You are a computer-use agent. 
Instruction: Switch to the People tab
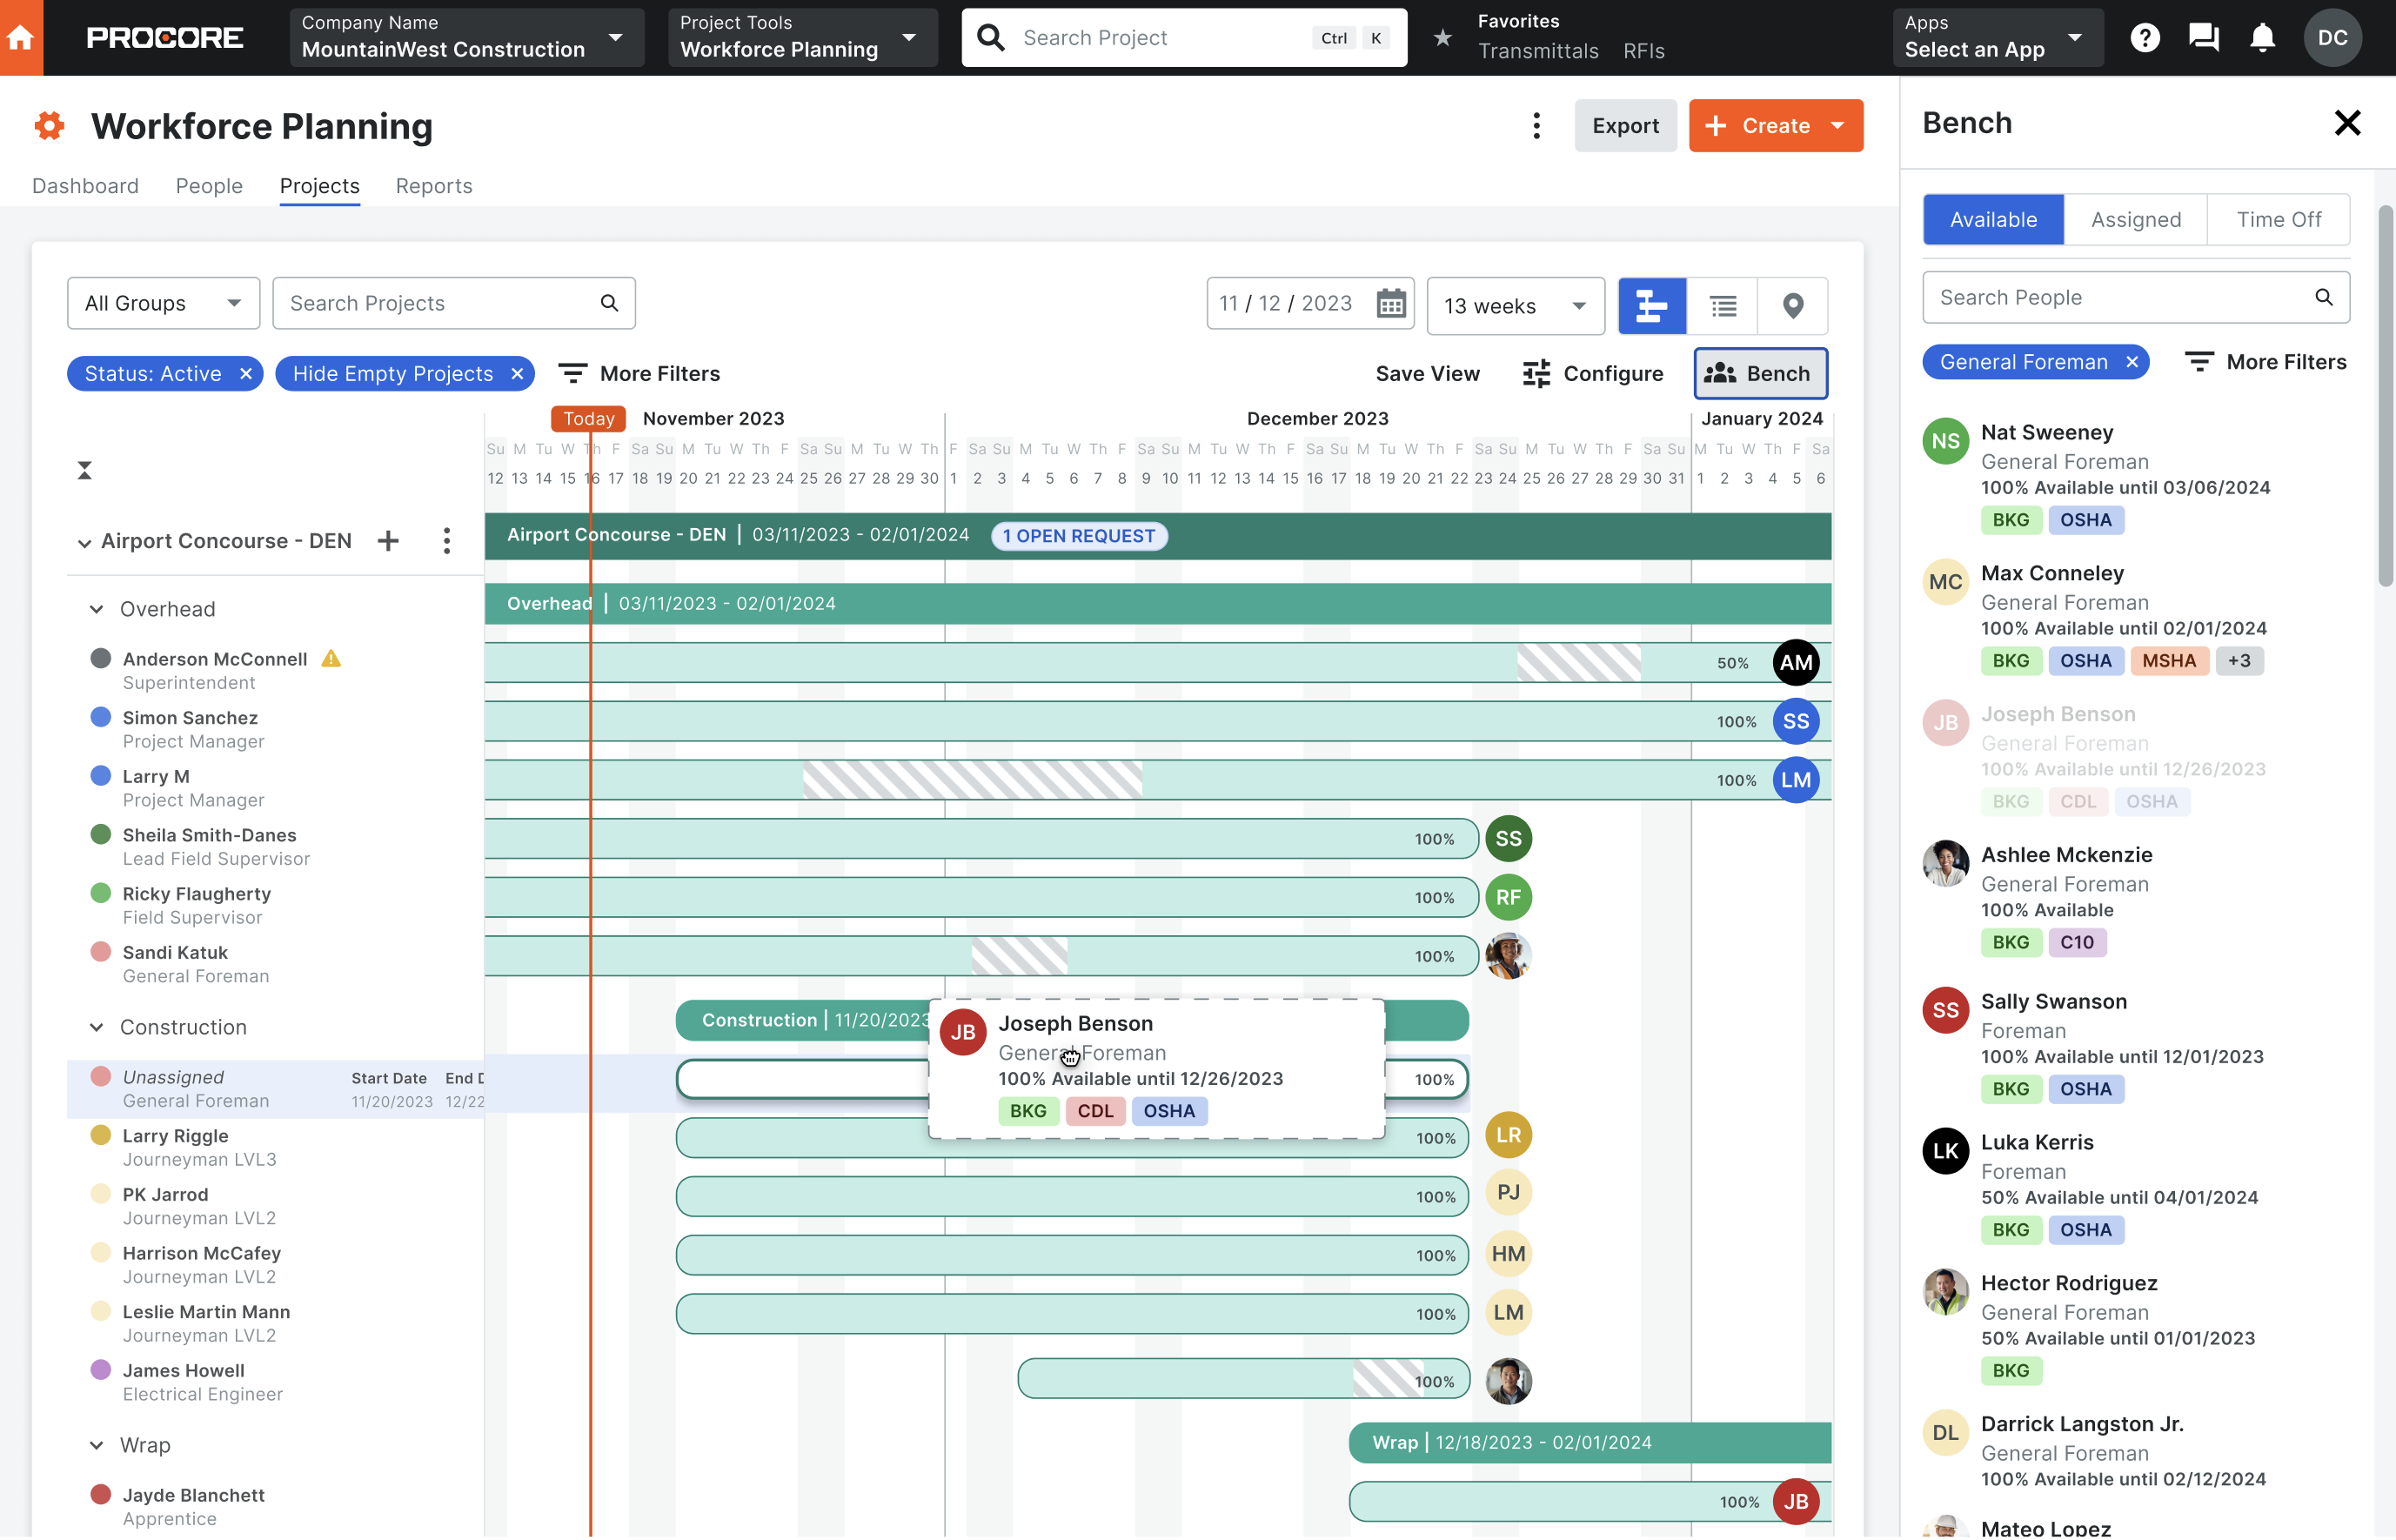tap(209, 186)
